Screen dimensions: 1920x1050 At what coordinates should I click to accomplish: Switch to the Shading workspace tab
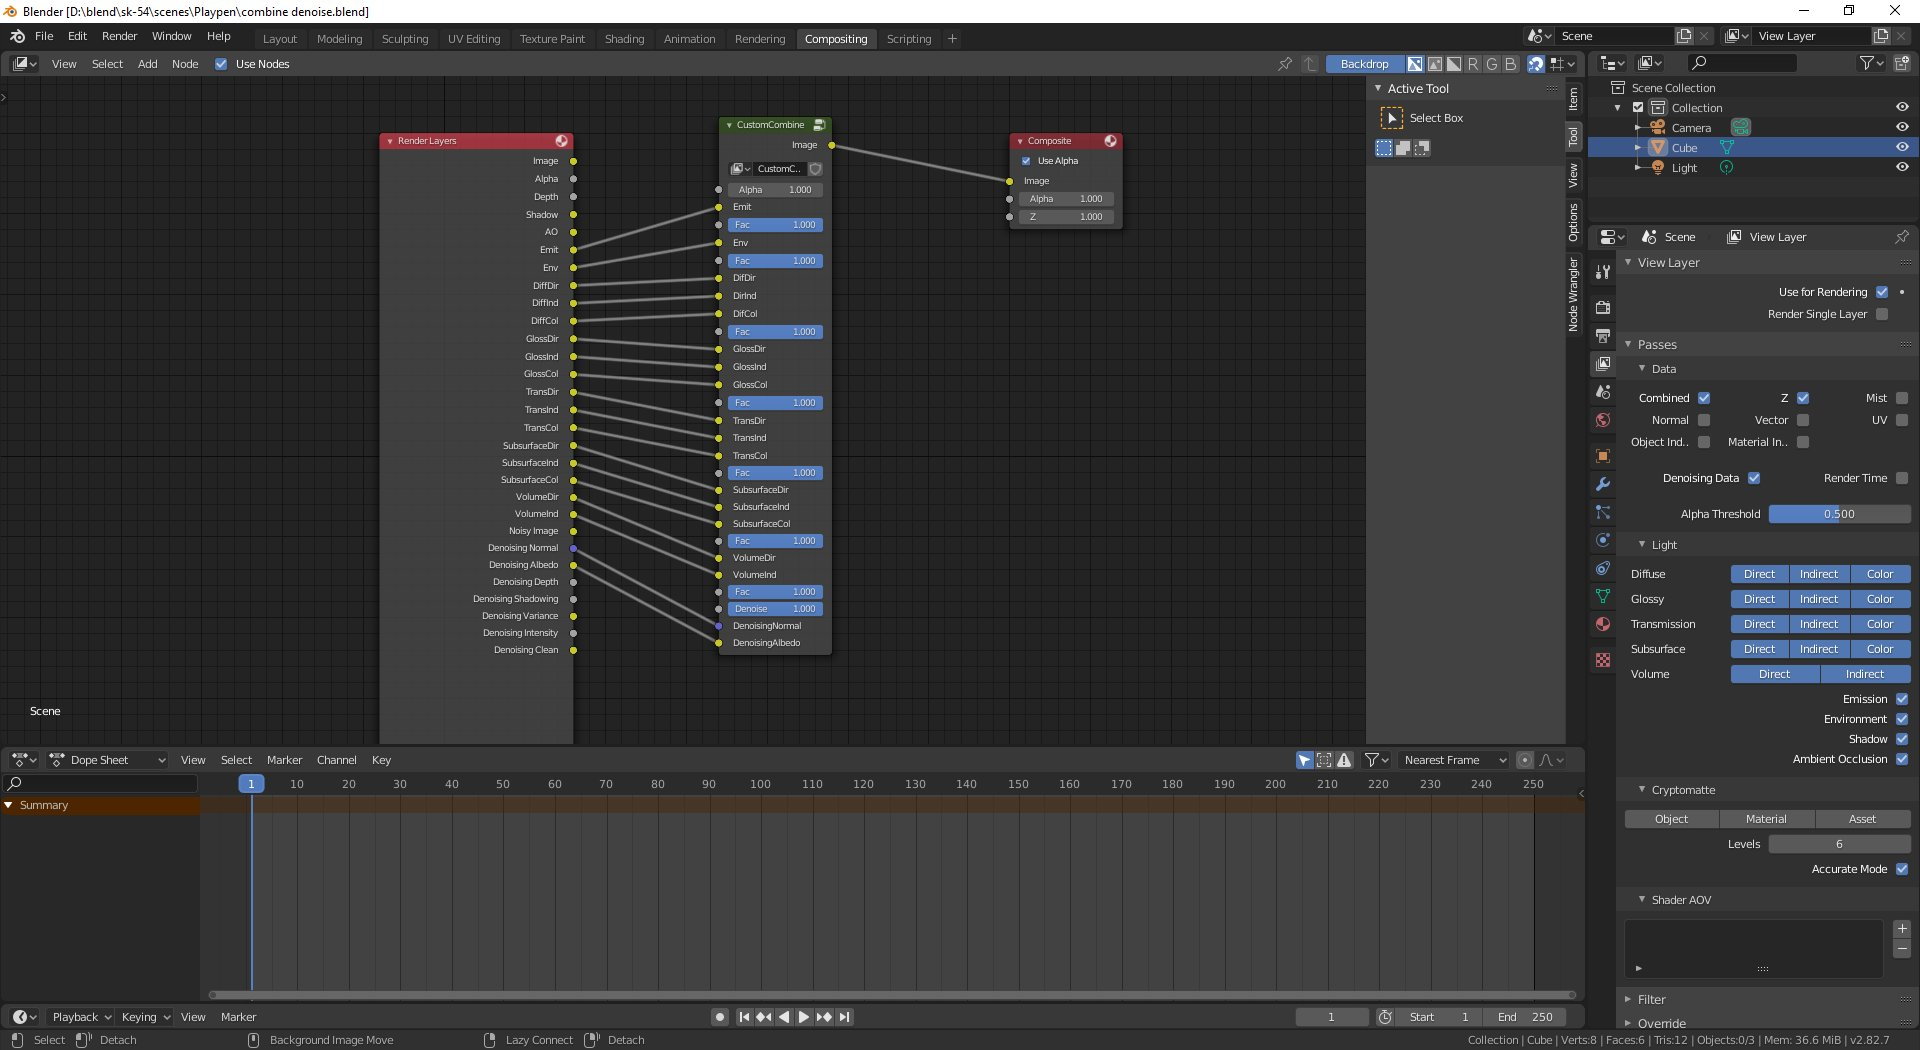(x=624, y=39)
